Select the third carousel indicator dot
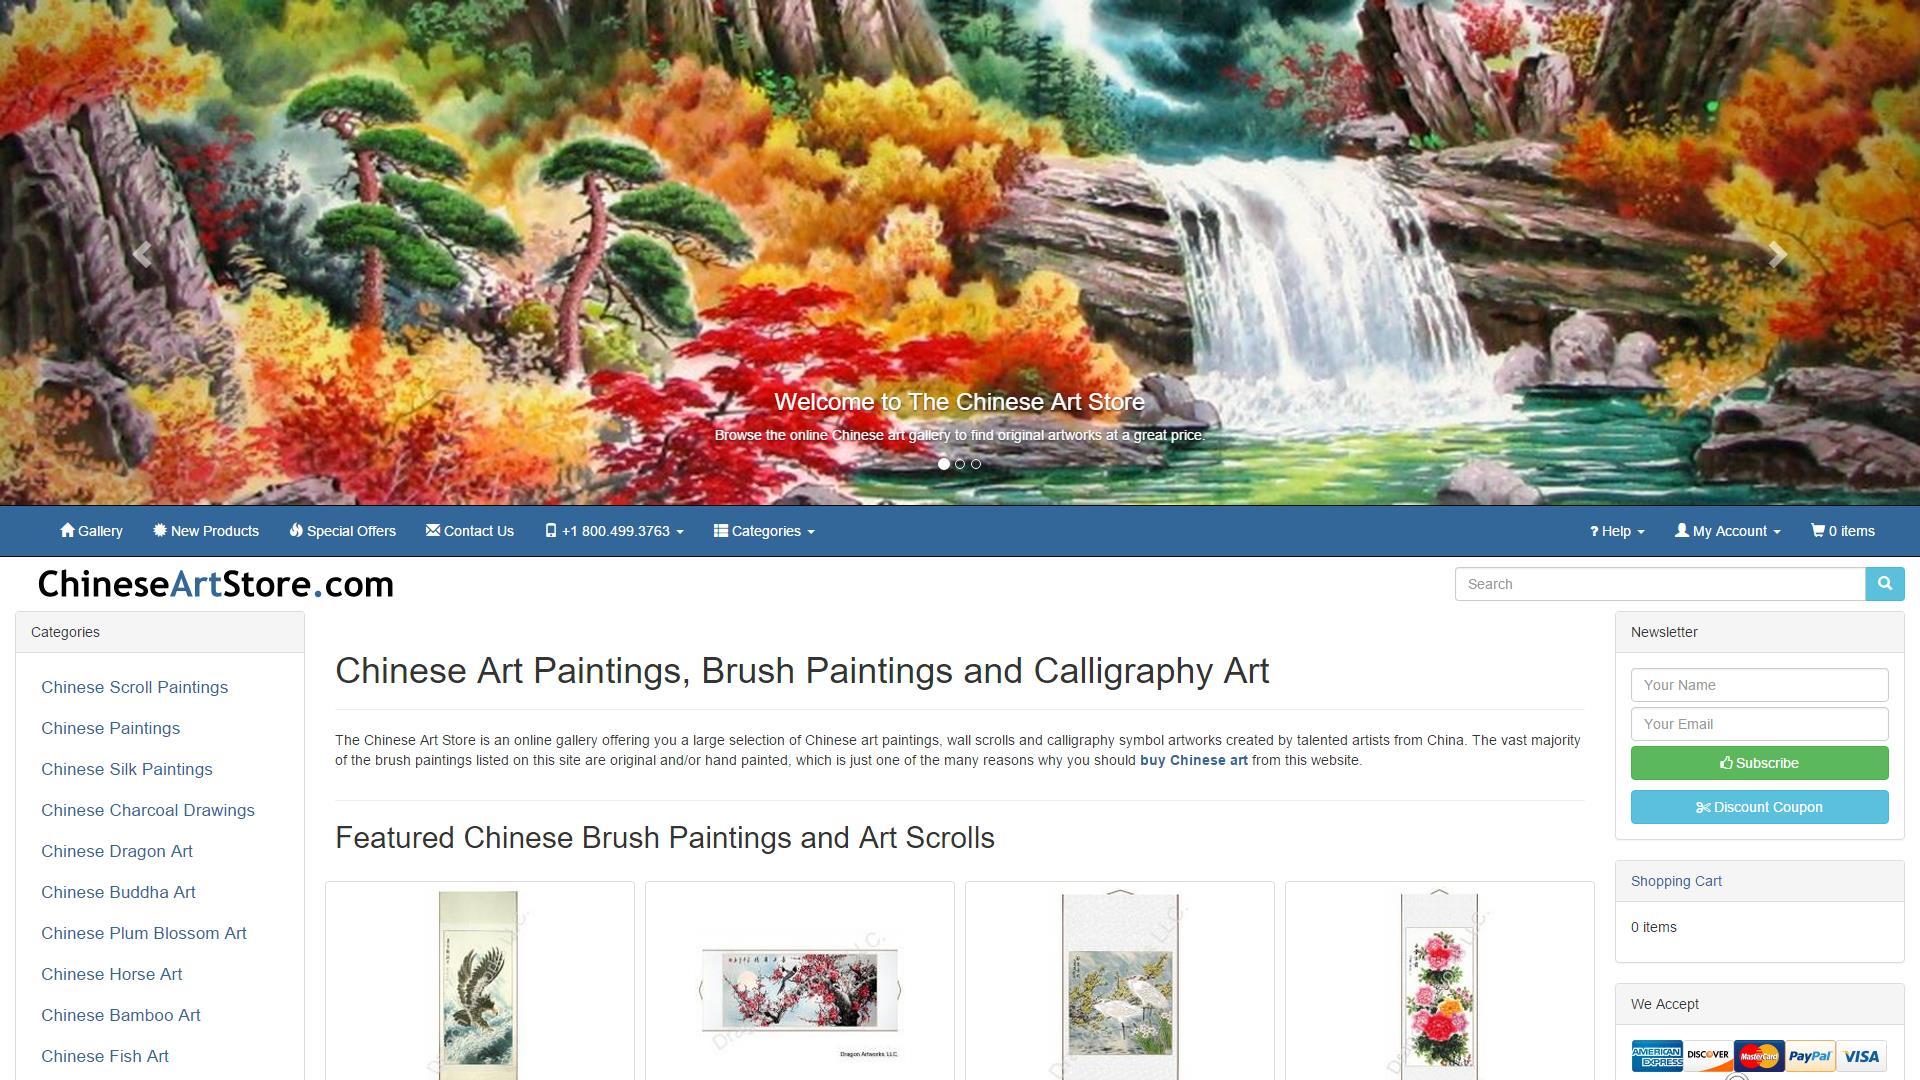The width and height of the screenshot is (1920, 1080). pos(976,464)
